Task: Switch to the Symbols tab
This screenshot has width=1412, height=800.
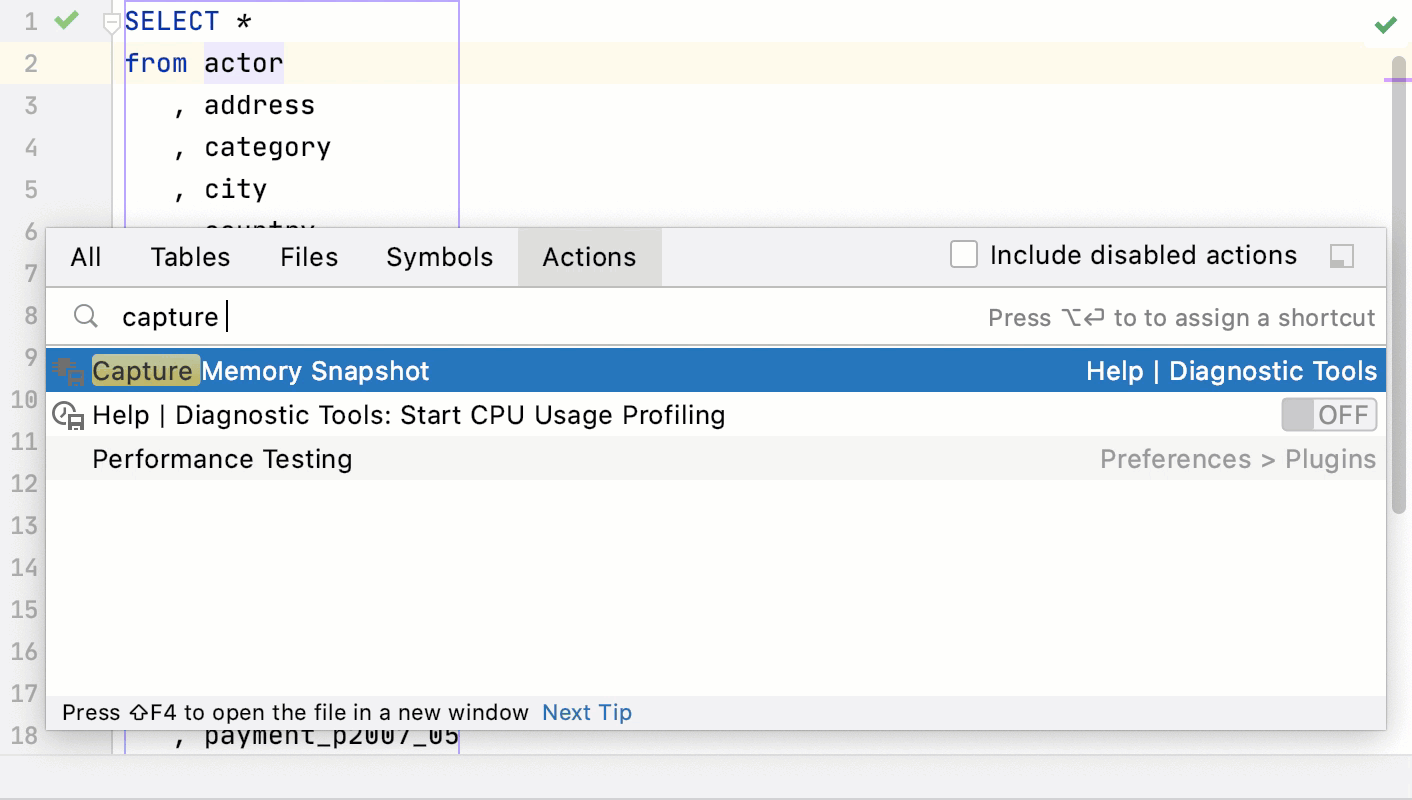Action: pos(439,257)
